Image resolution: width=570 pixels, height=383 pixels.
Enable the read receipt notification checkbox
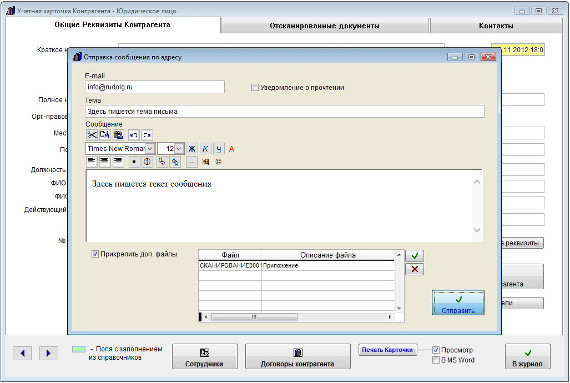point(254,87)
